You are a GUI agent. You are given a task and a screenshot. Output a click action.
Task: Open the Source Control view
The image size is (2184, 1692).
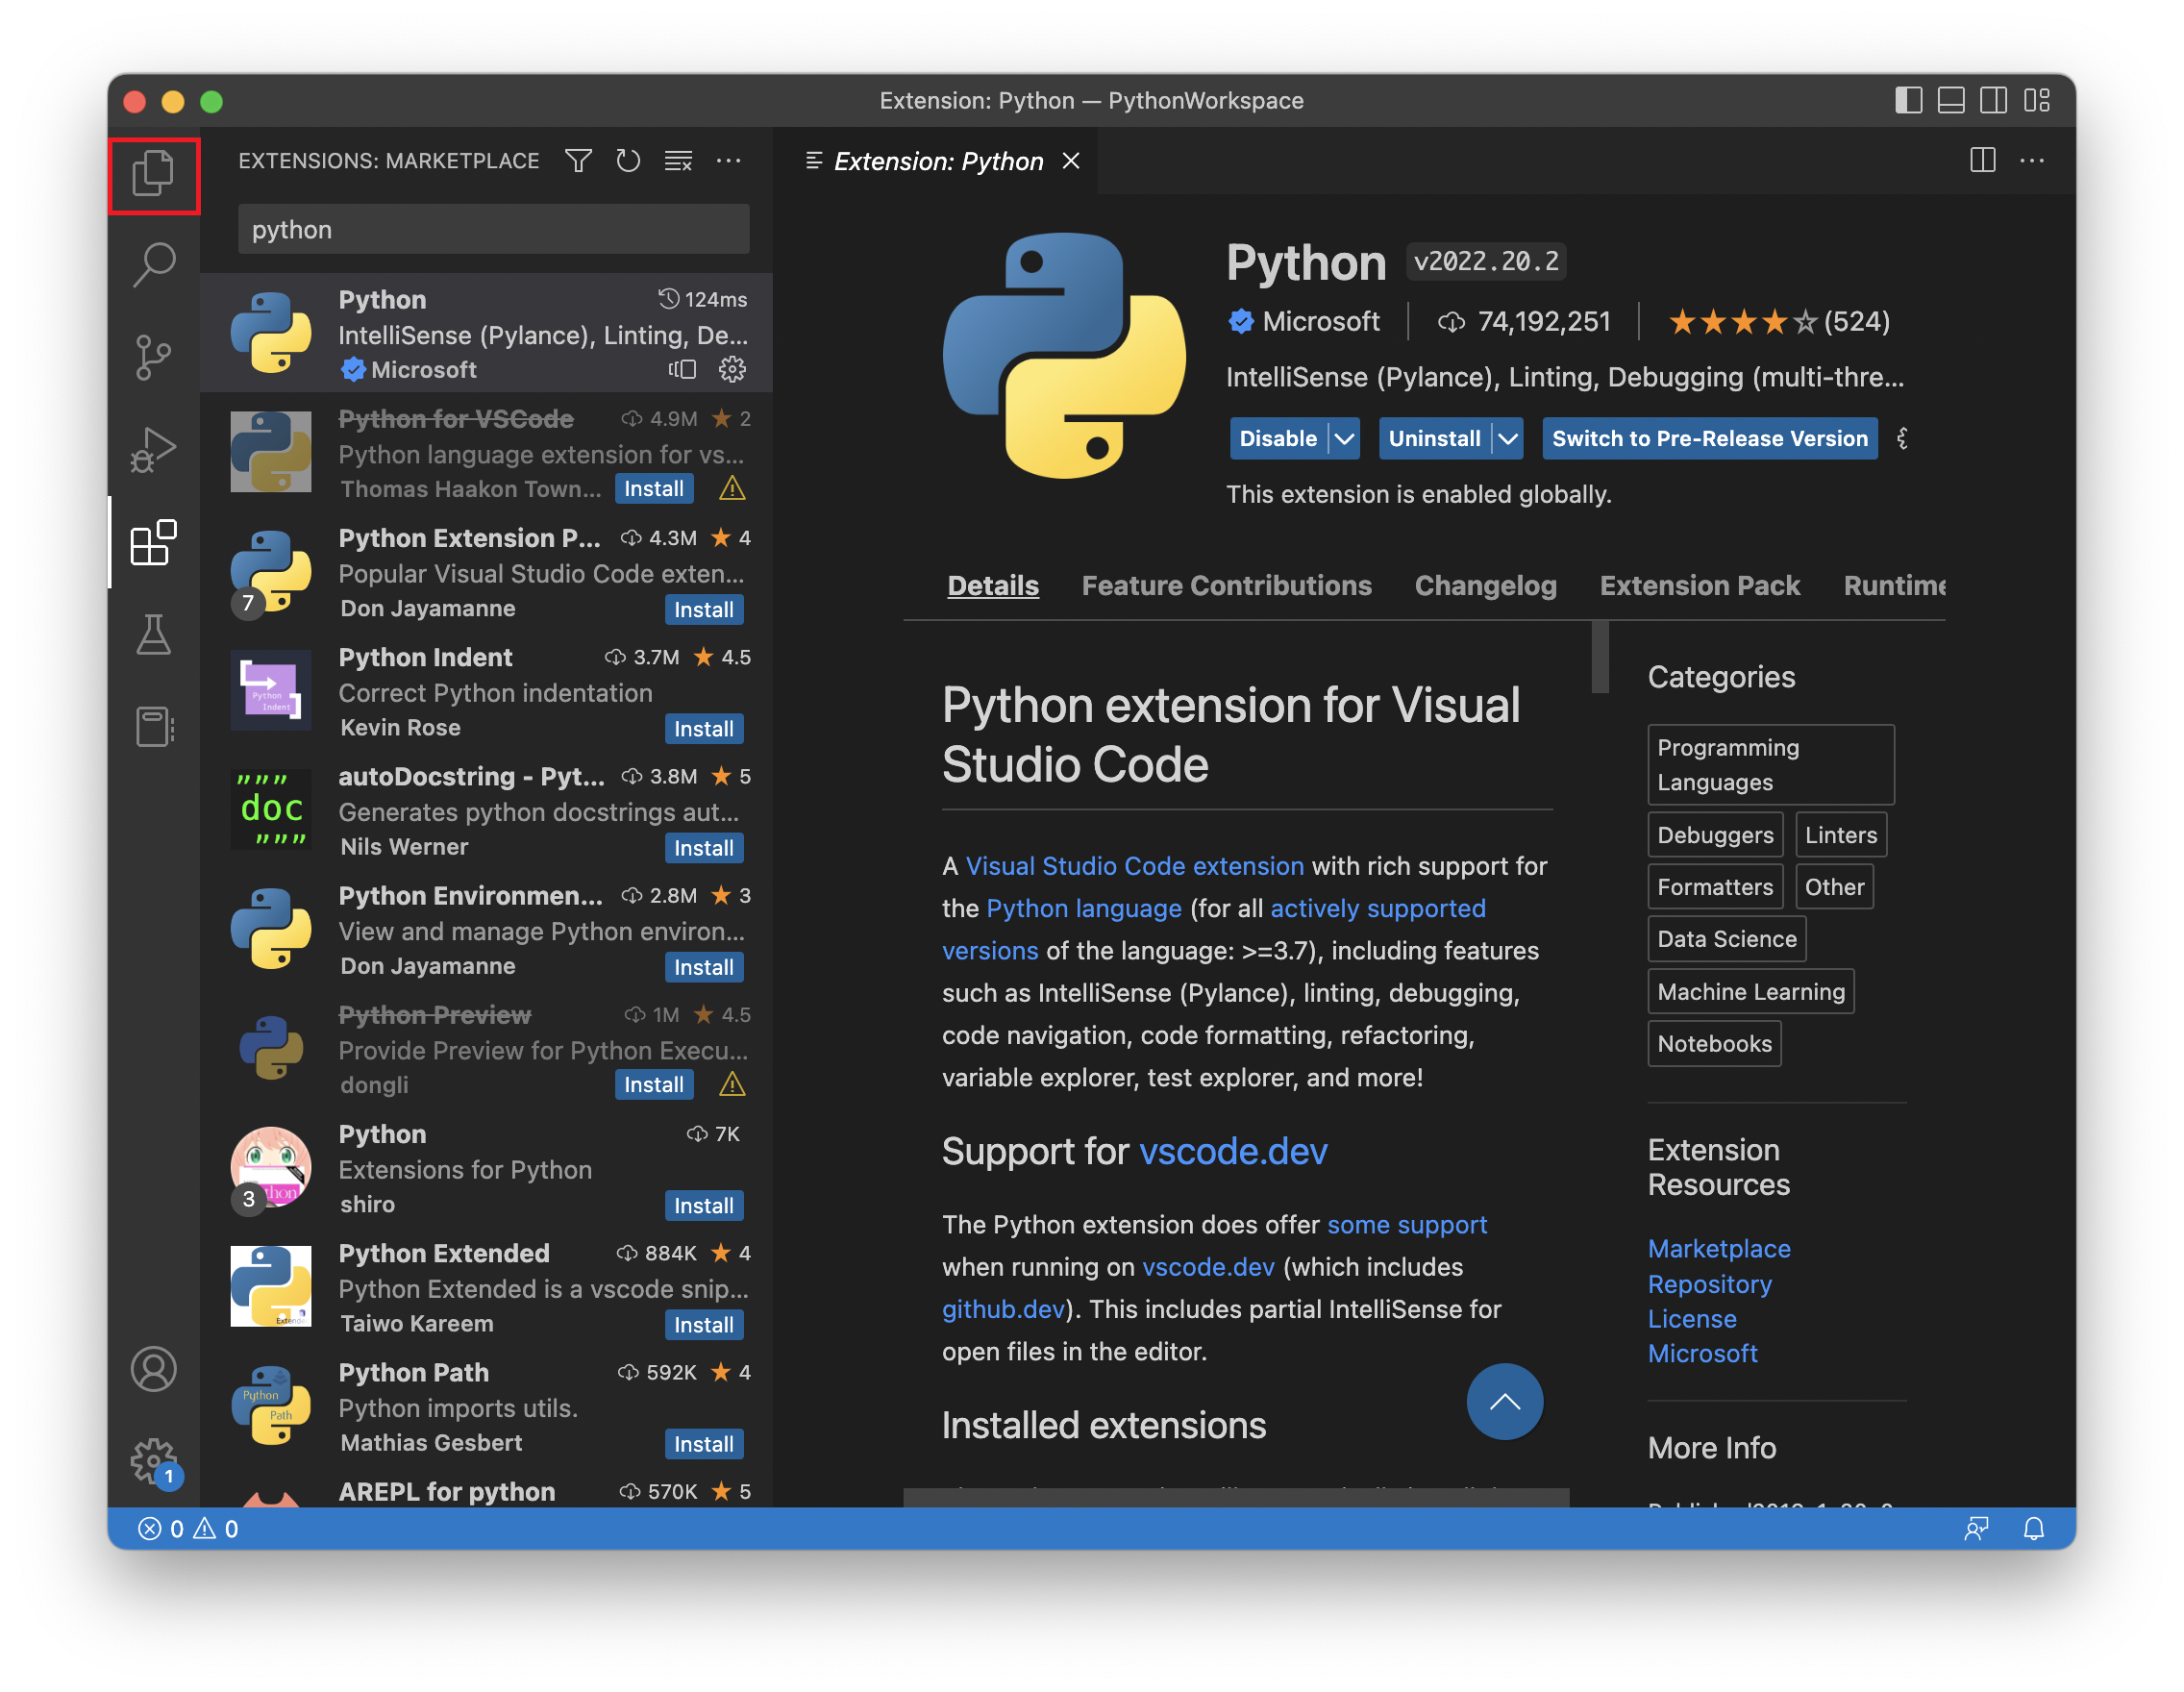pos(153,357)
